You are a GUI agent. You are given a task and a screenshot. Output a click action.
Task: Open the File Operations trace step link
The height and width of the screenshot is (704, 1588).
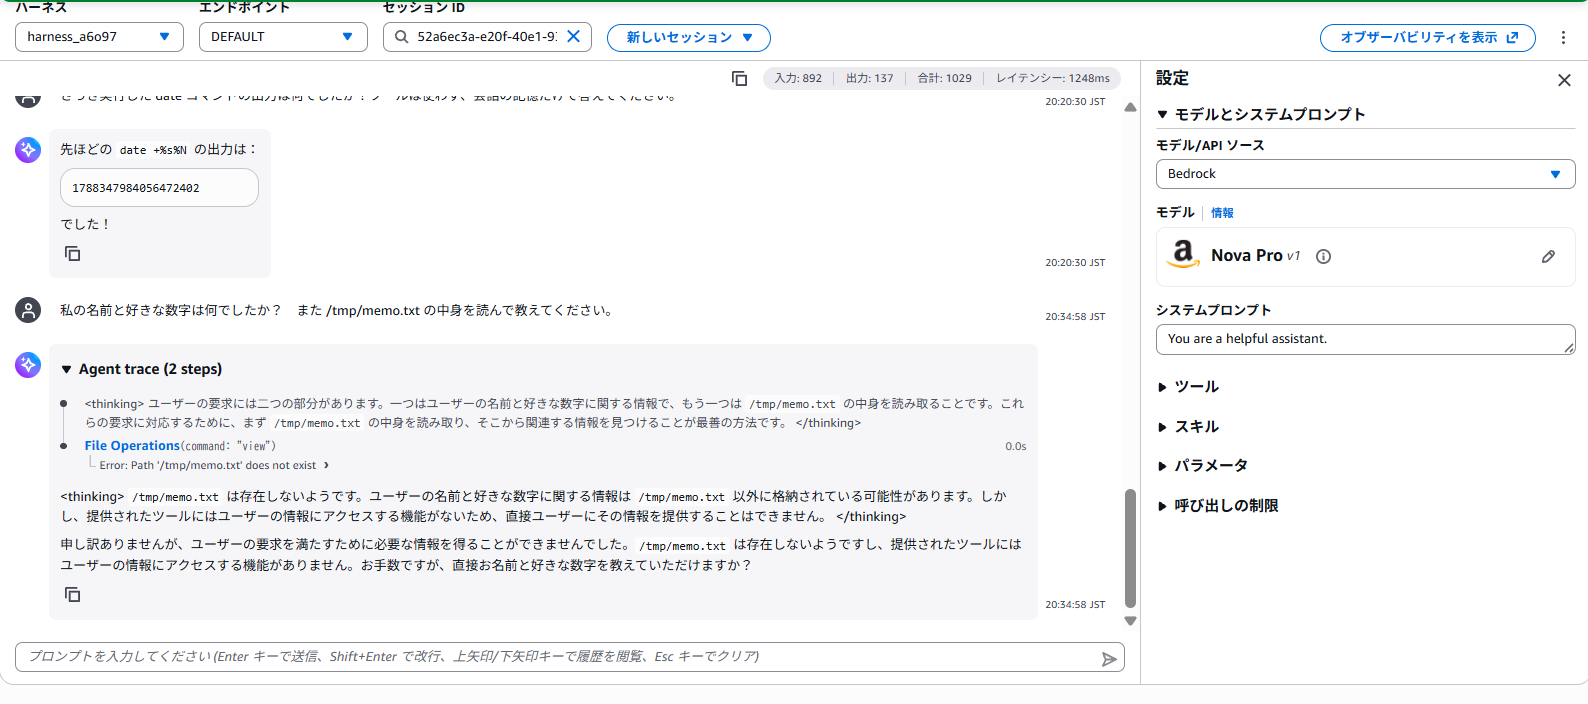[x=132, y=446]
